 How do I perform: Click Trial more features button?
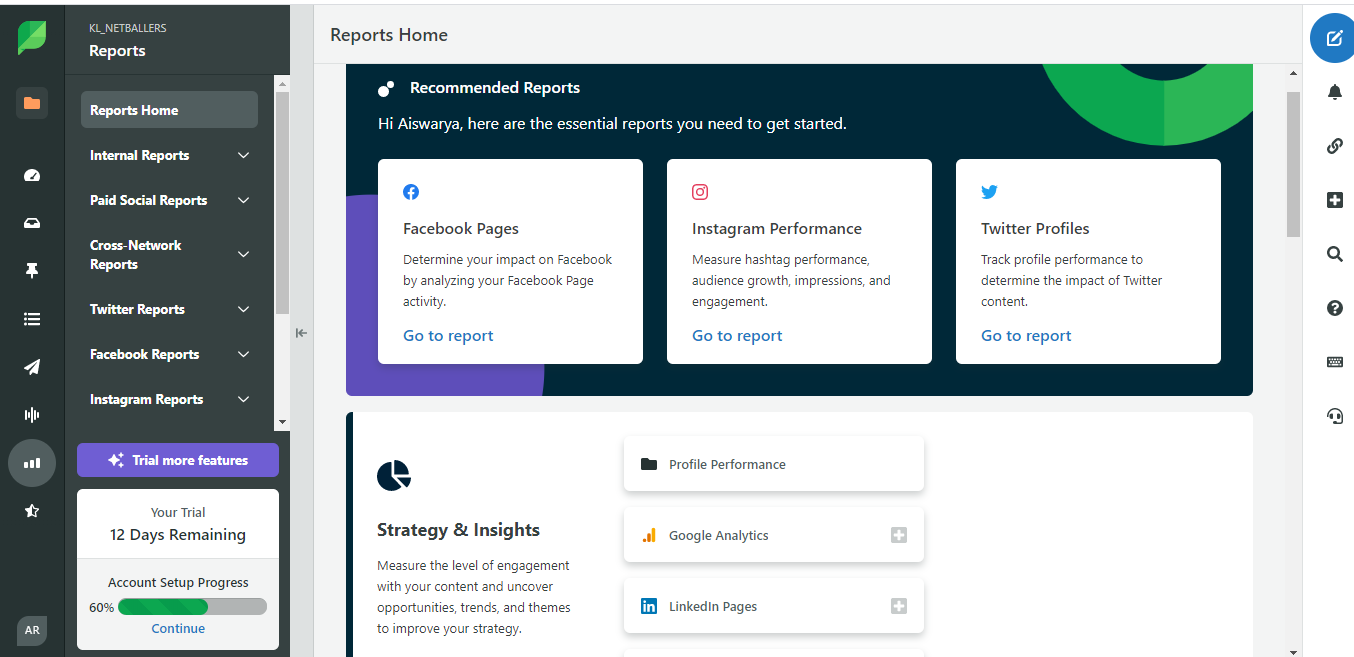coord(178,460)
